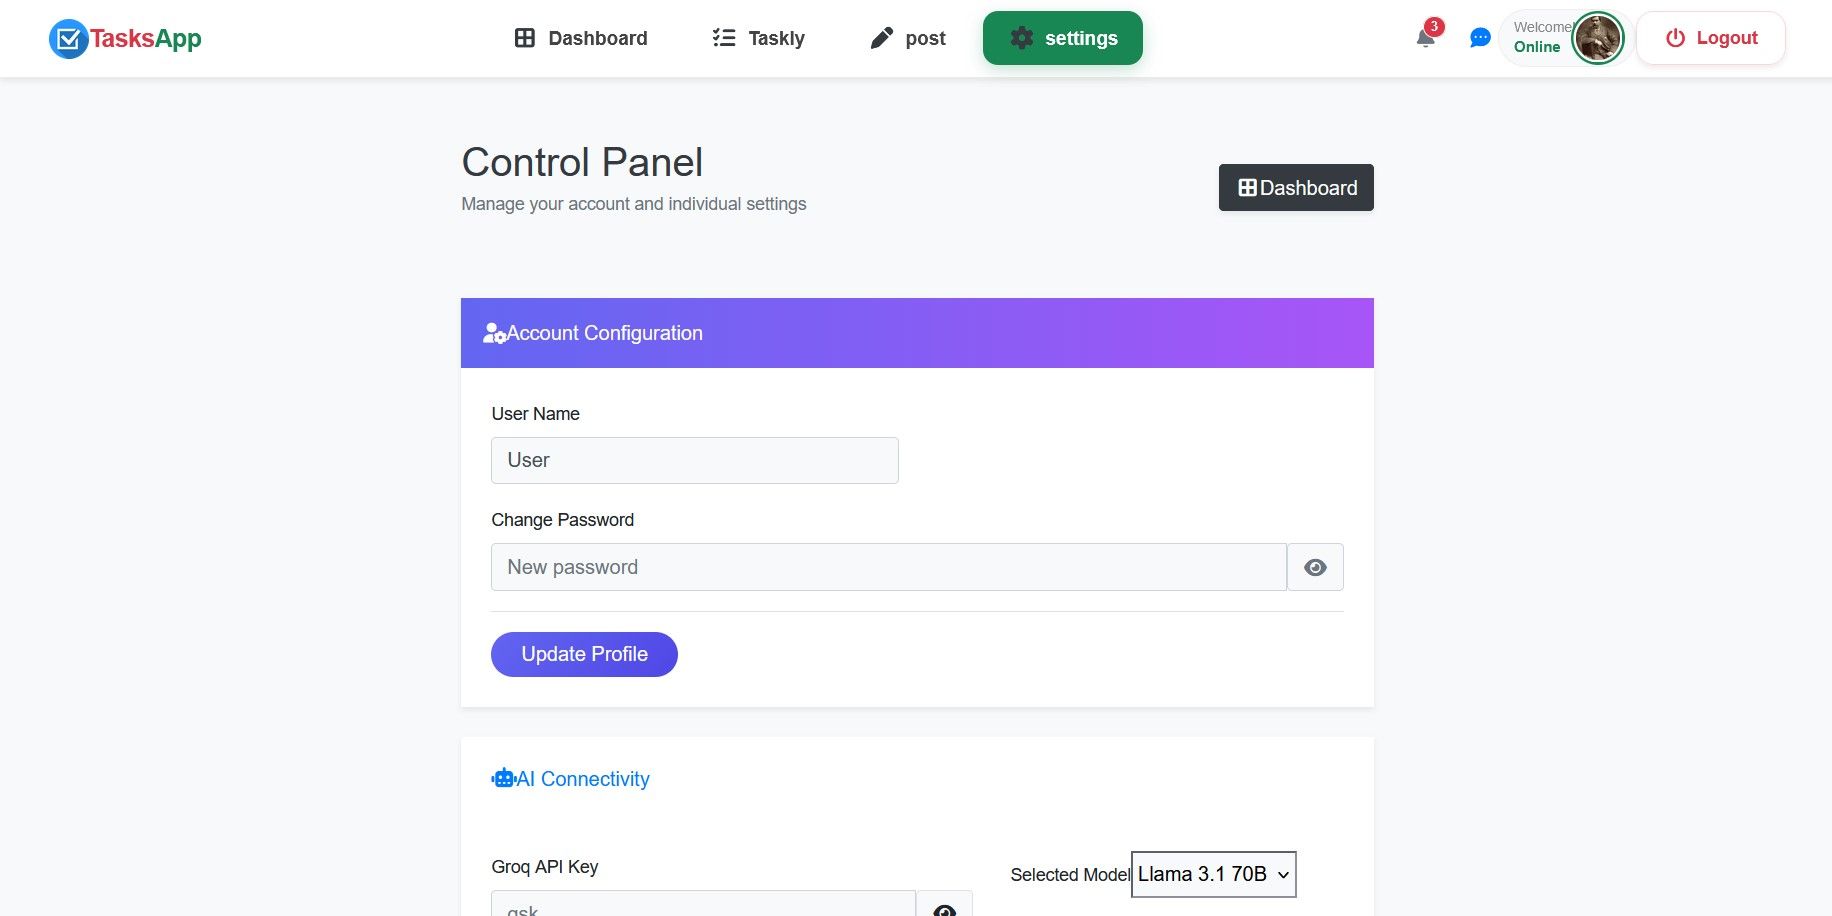This screenshot has width=1832, height=916.
Task: Click the Logout button
Action: click(x=1711, y=38)
